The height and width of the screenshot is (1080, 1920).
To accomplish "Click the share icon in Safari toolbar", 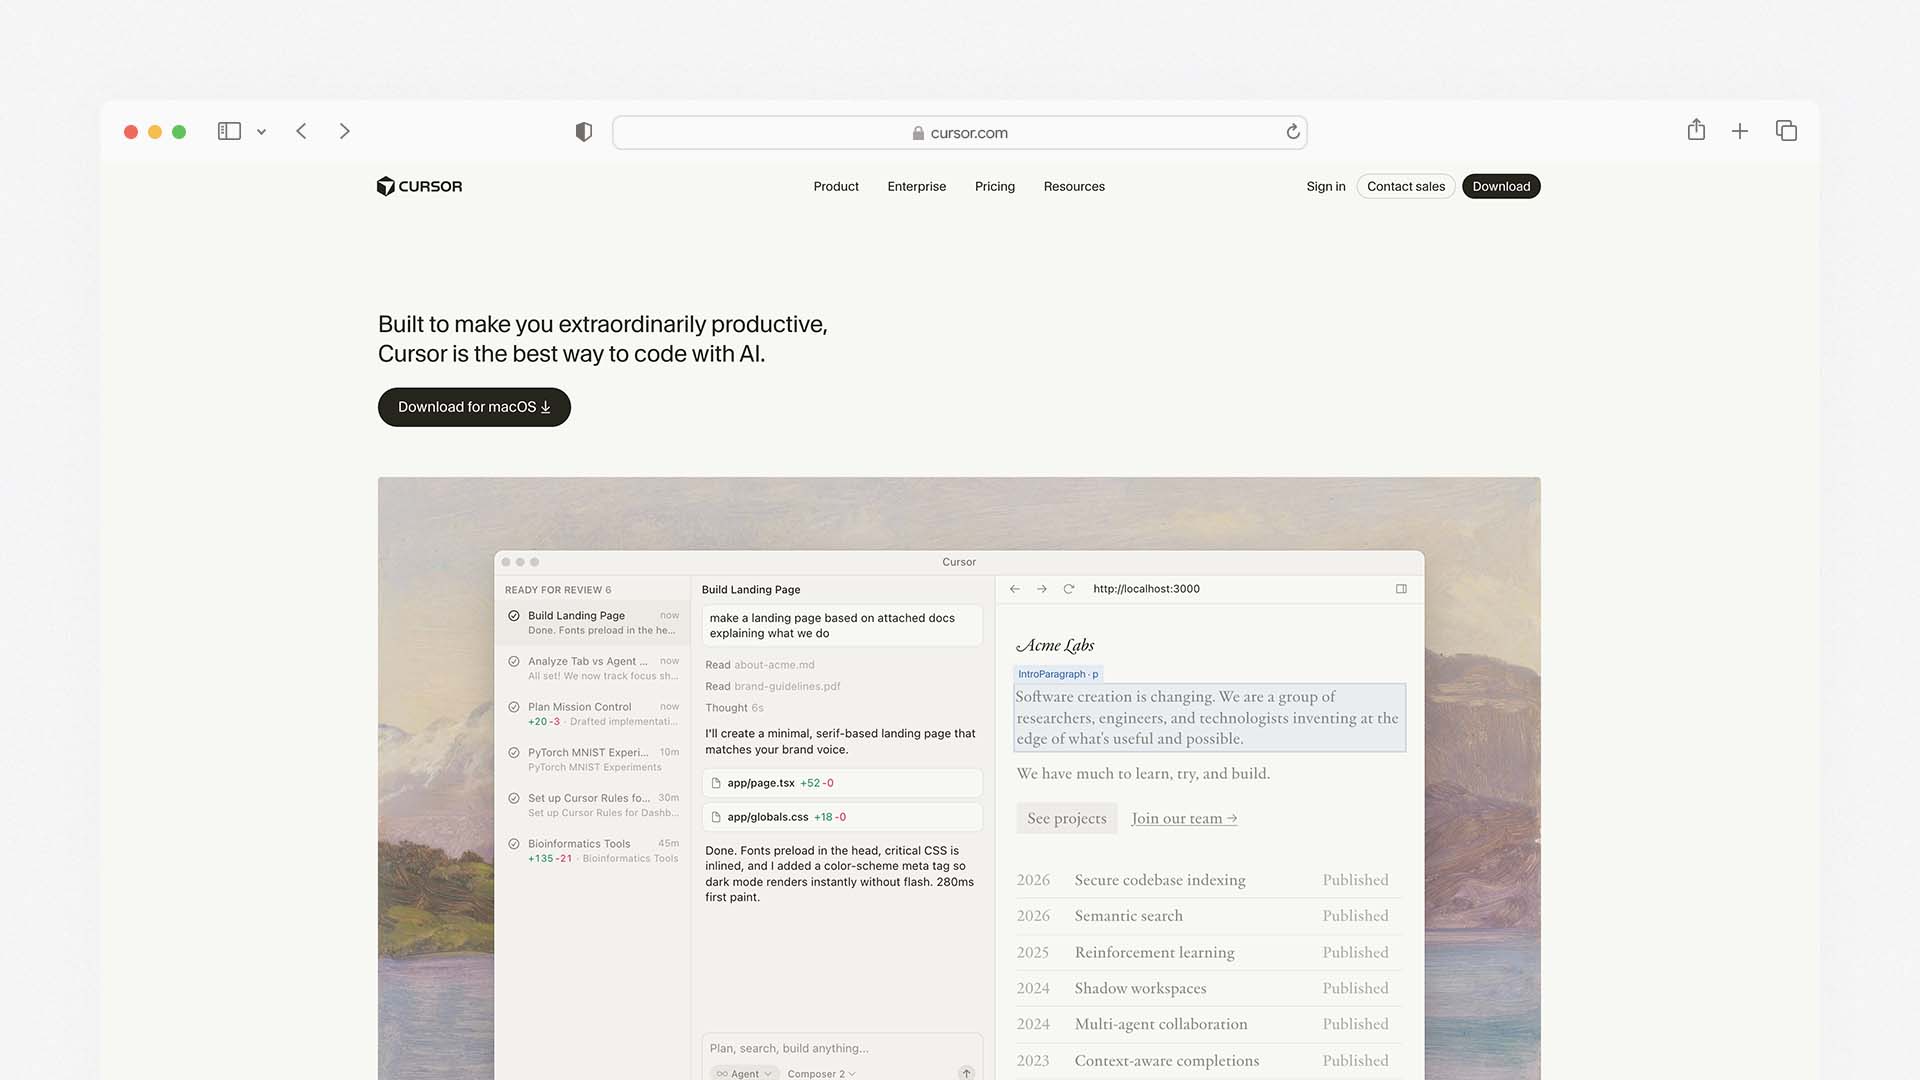I will [1695, 130].
